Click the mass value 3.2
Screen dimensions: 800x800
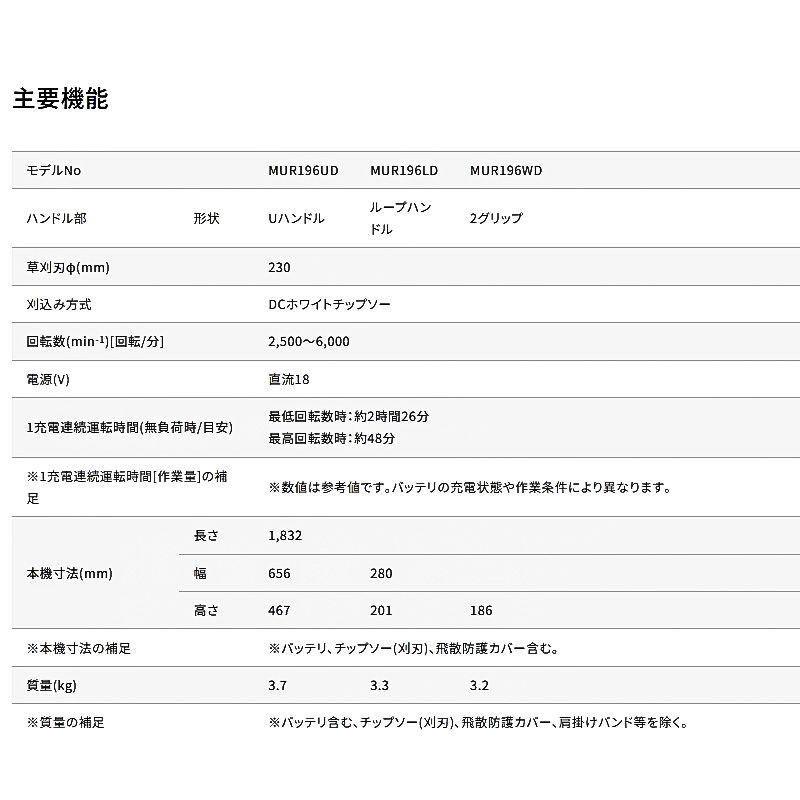tap(480, 685)
